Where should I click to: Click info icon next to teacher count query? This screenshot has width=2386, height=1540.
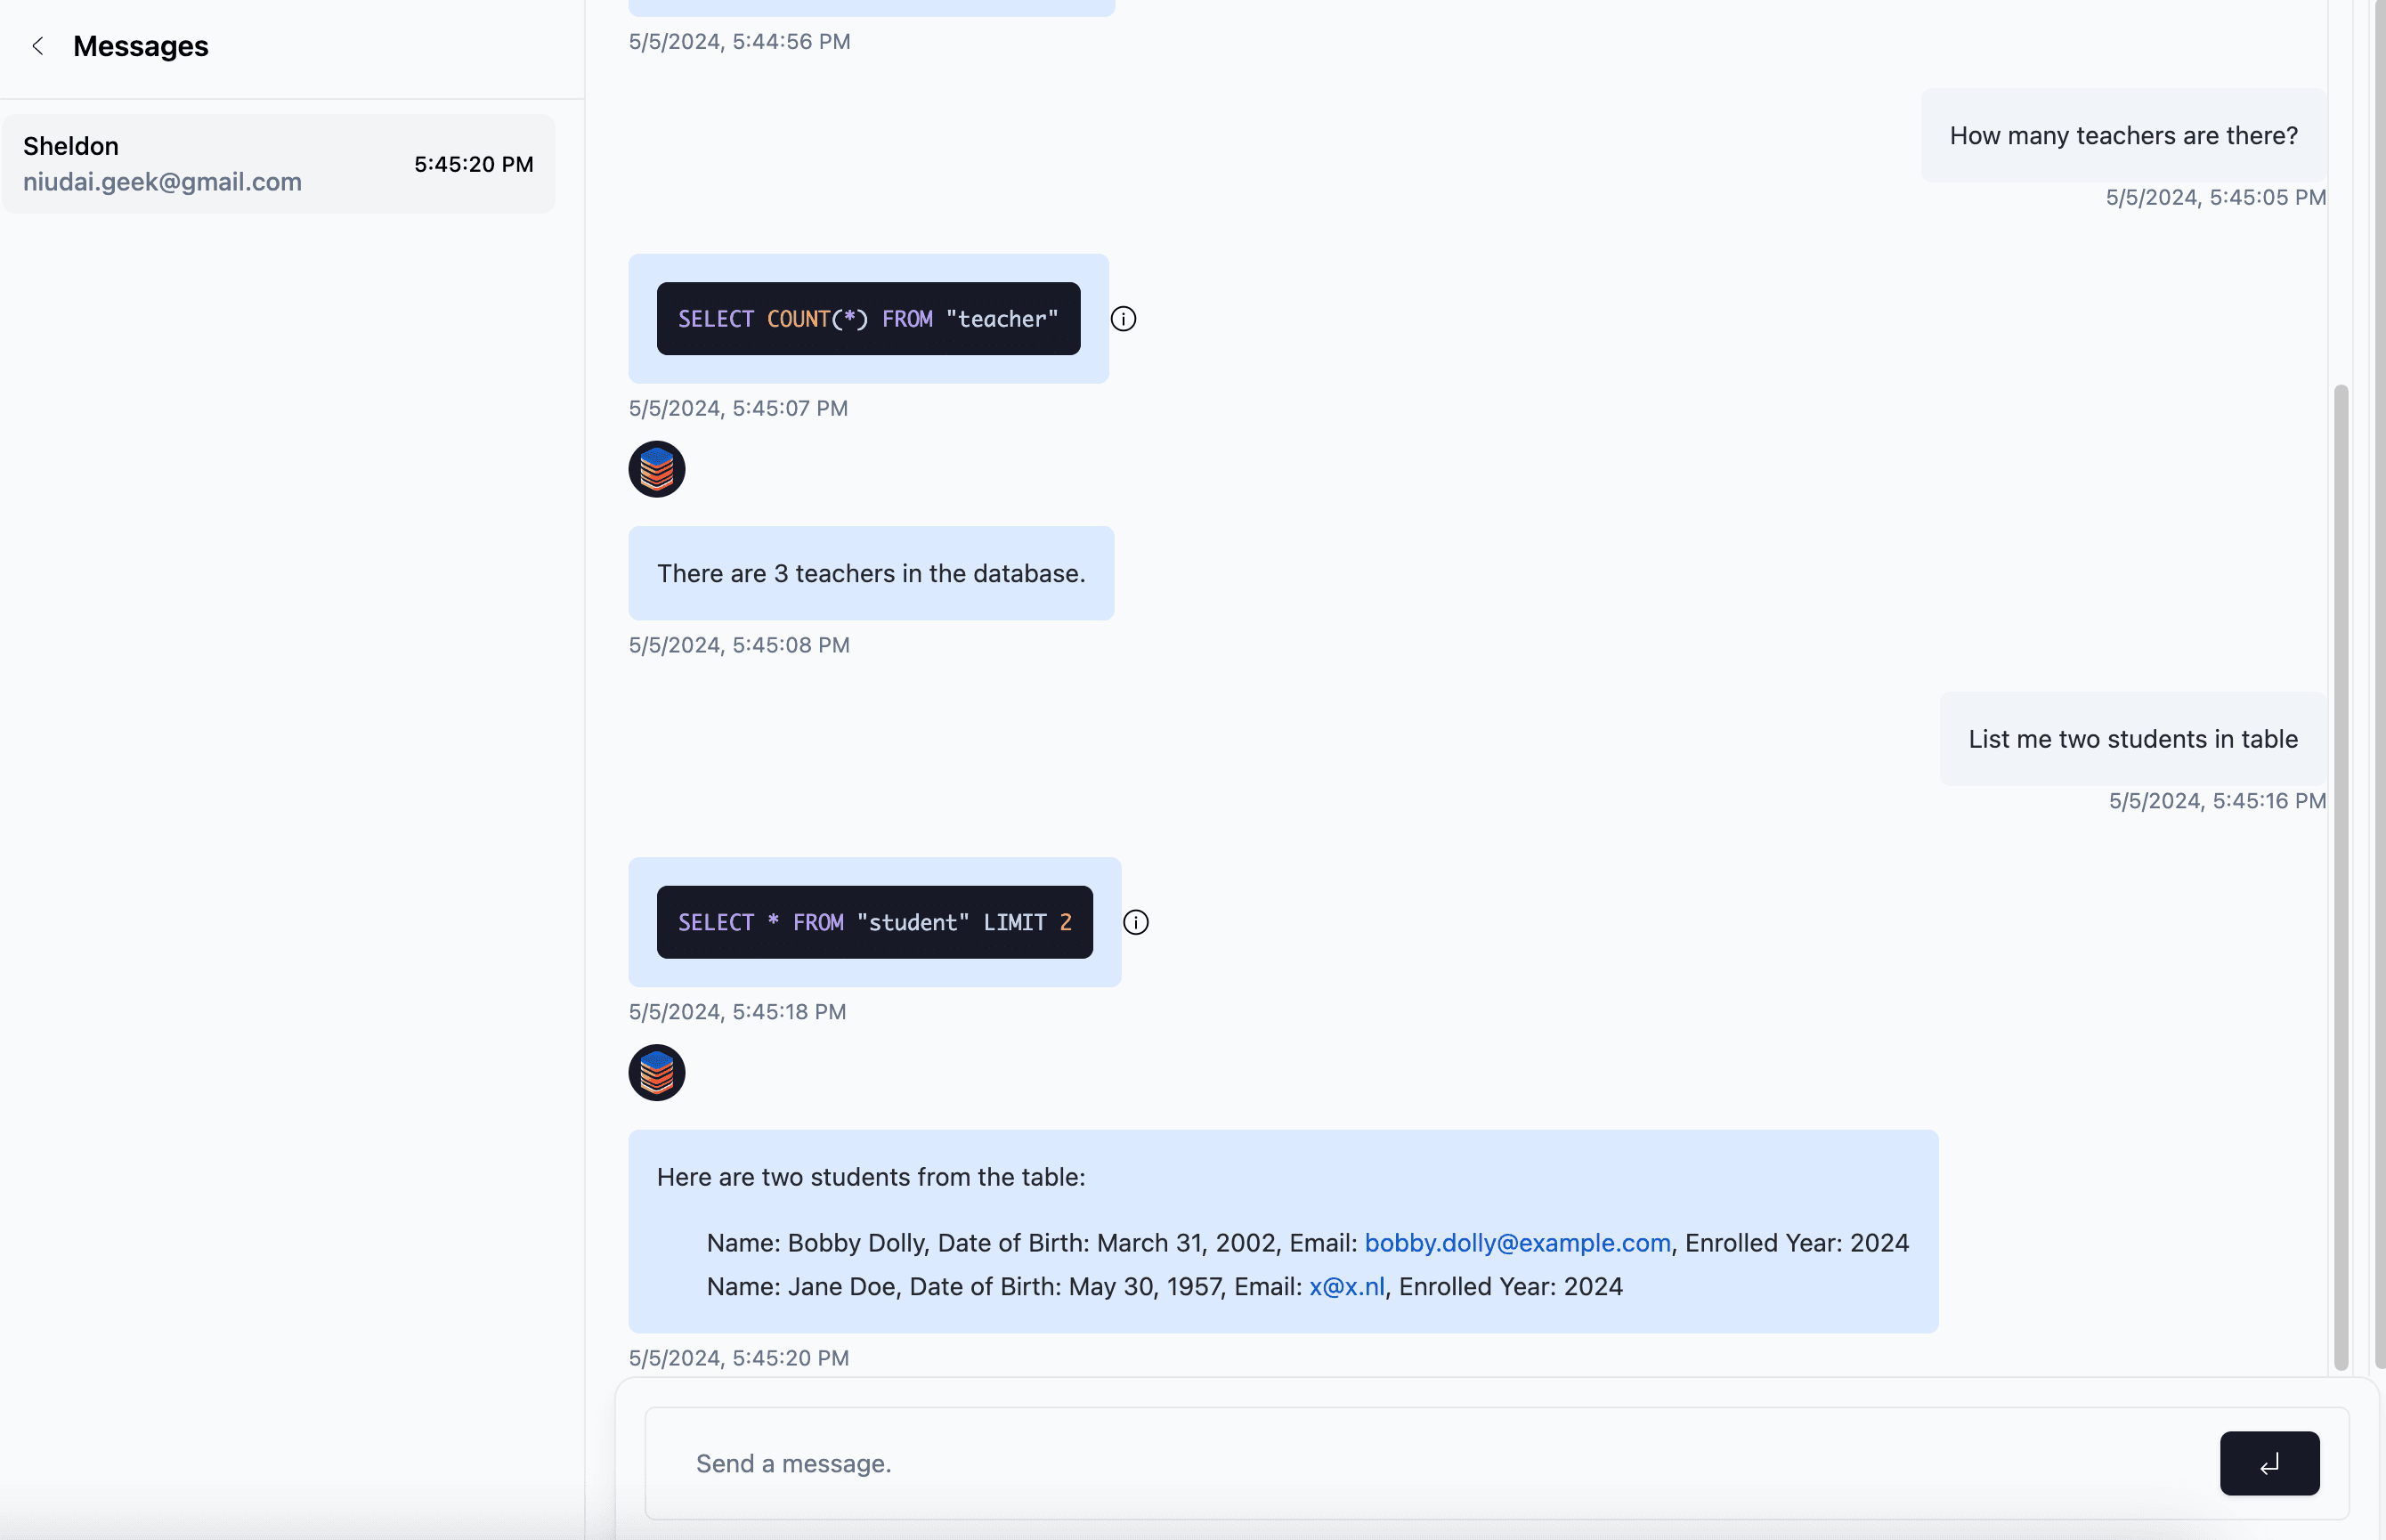[1123, 319]
